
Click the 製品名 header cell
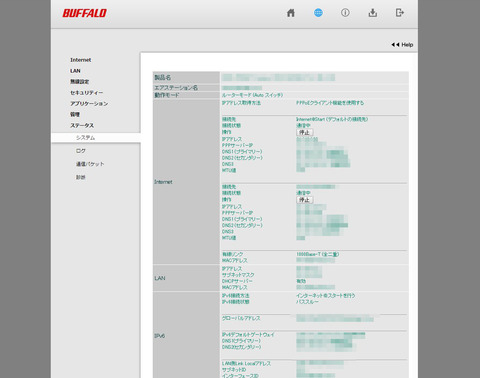tap(186, 77)
